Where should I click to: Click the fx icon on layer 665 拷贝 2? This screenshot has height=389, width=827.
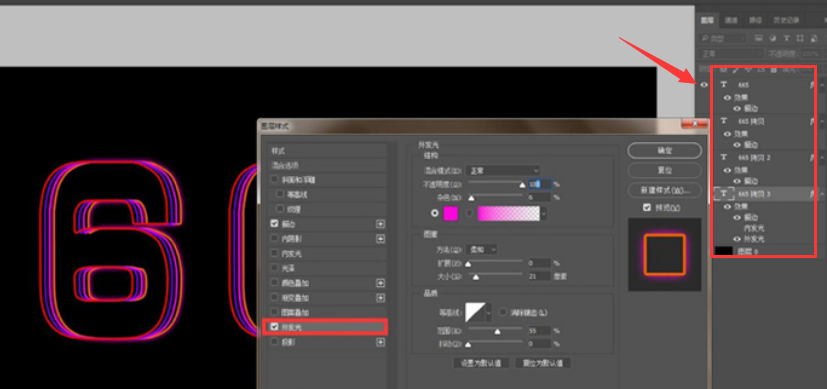[812, 157]
